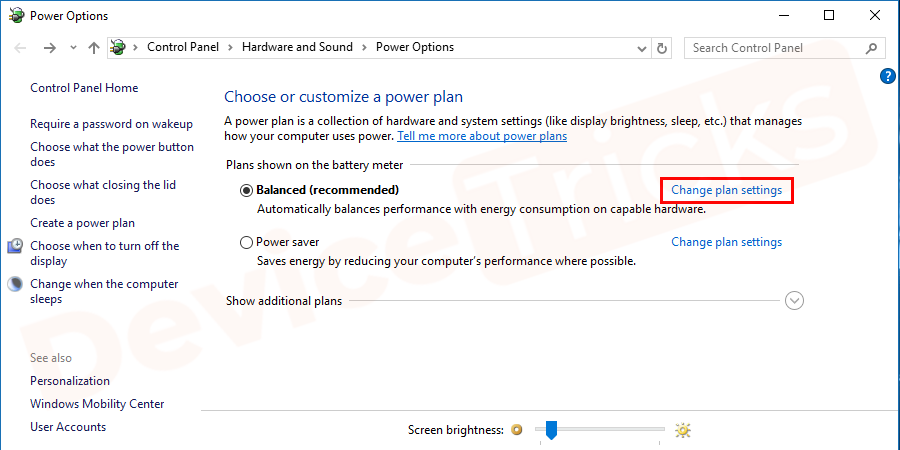Open the address bar history dropdown
Viewport: 900px width, 450px height.
[x=639, y=47]
